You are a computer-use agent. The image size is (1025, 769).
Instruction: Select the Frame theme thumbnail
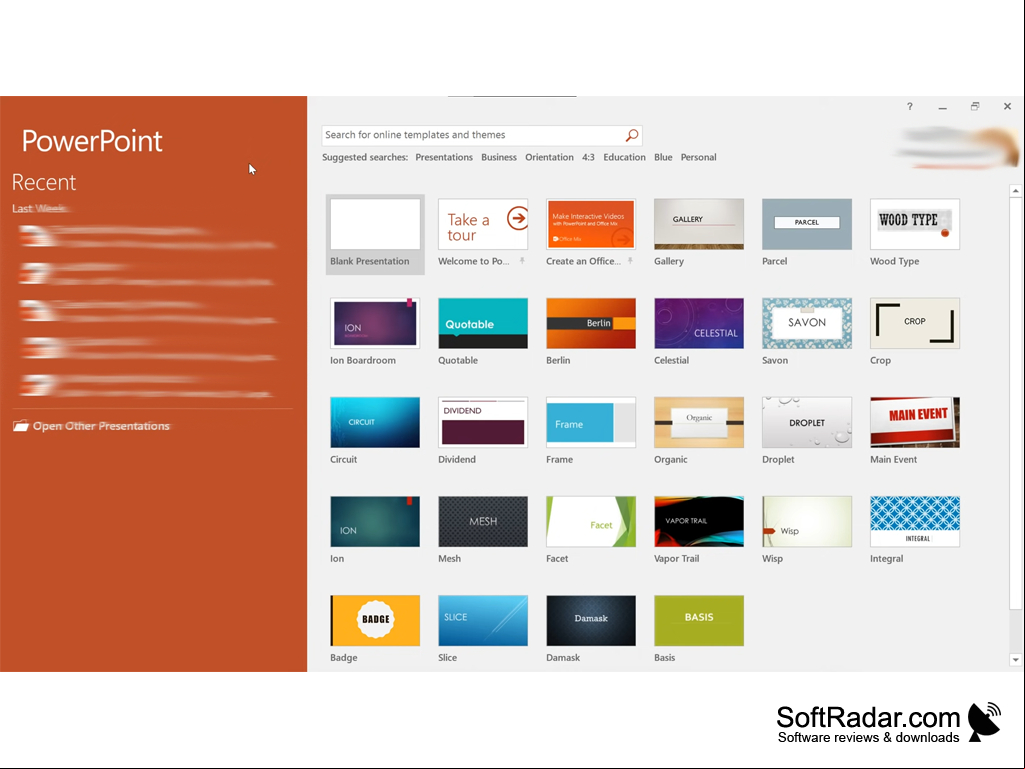591,422
